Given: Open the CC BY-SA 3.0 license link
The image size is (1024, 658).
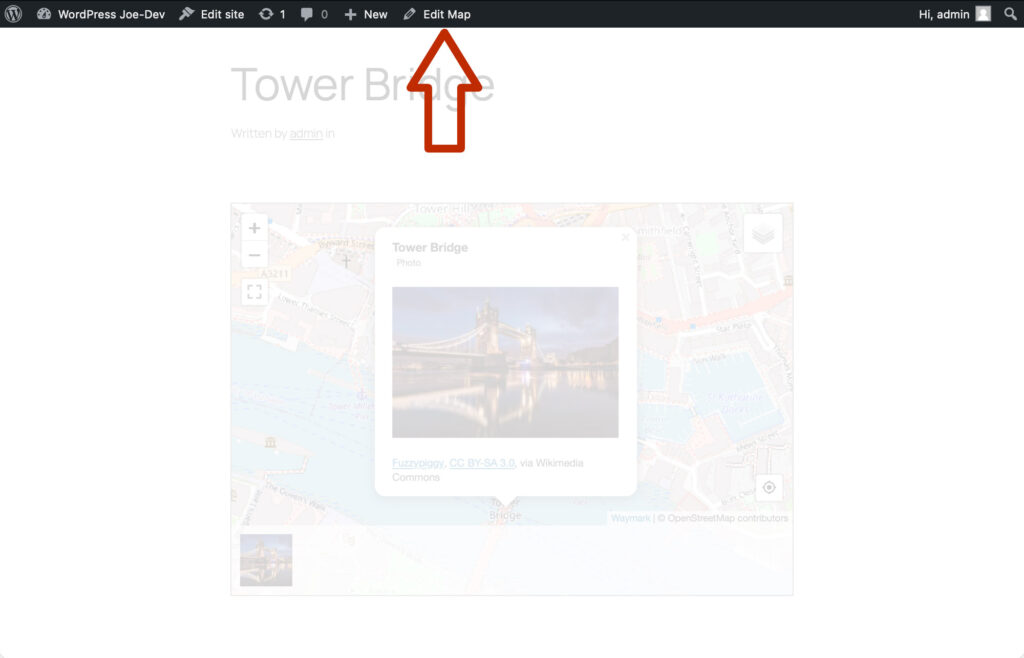Looking at the screenshot, I should pos(482,463).
